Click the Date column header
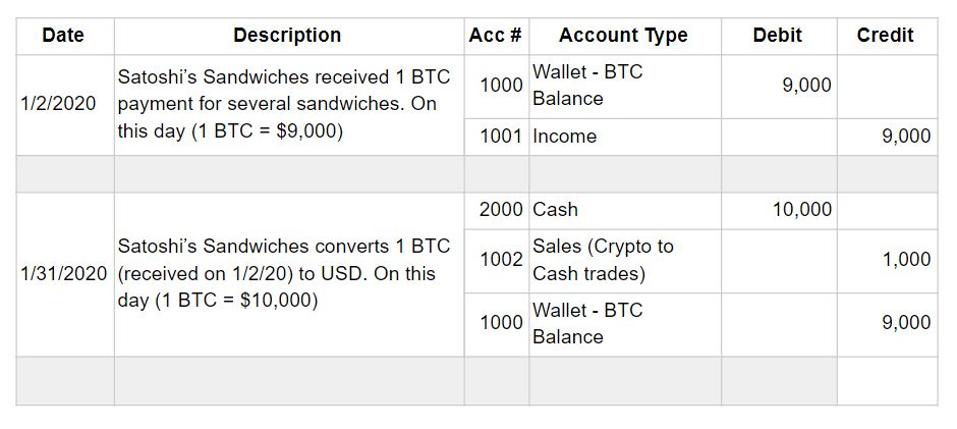The height and width of the screenshot is (429, 957). click(63, 35)
